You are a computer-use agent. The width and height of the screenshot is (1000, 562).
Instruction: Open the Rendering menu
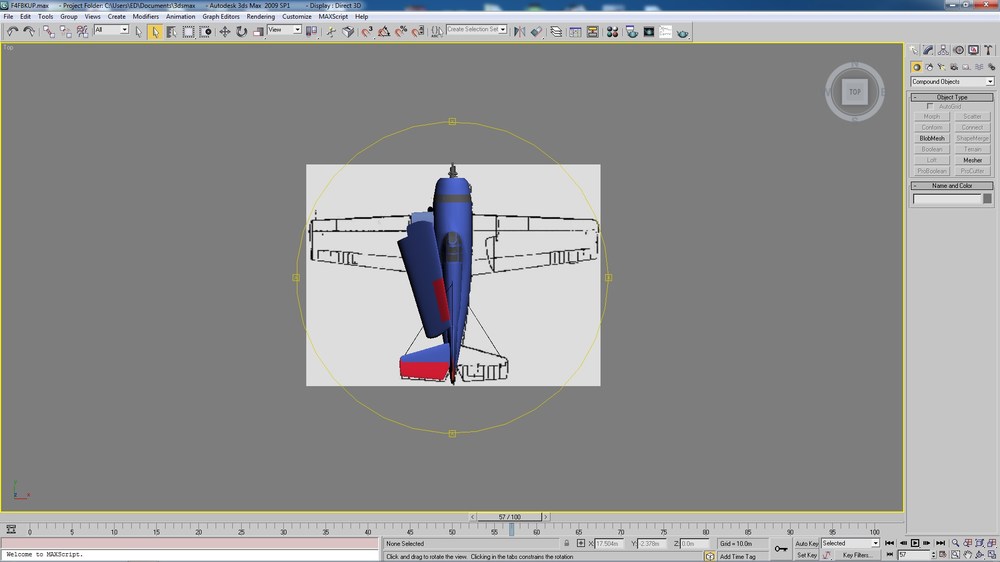click(x=260, y=17)
